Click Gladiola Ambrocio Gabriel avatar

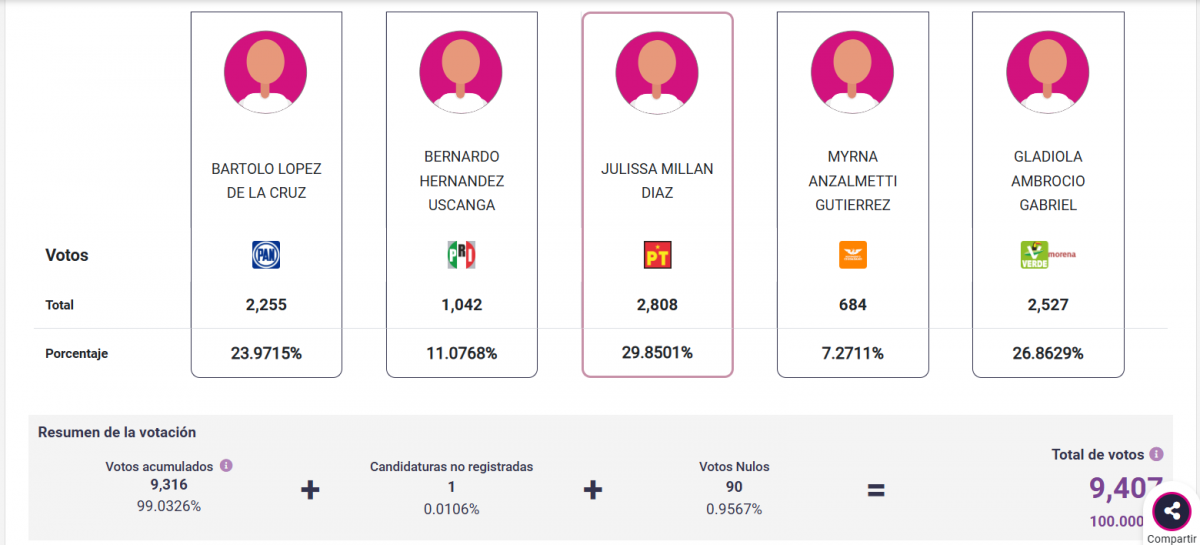coord(1047,71)
